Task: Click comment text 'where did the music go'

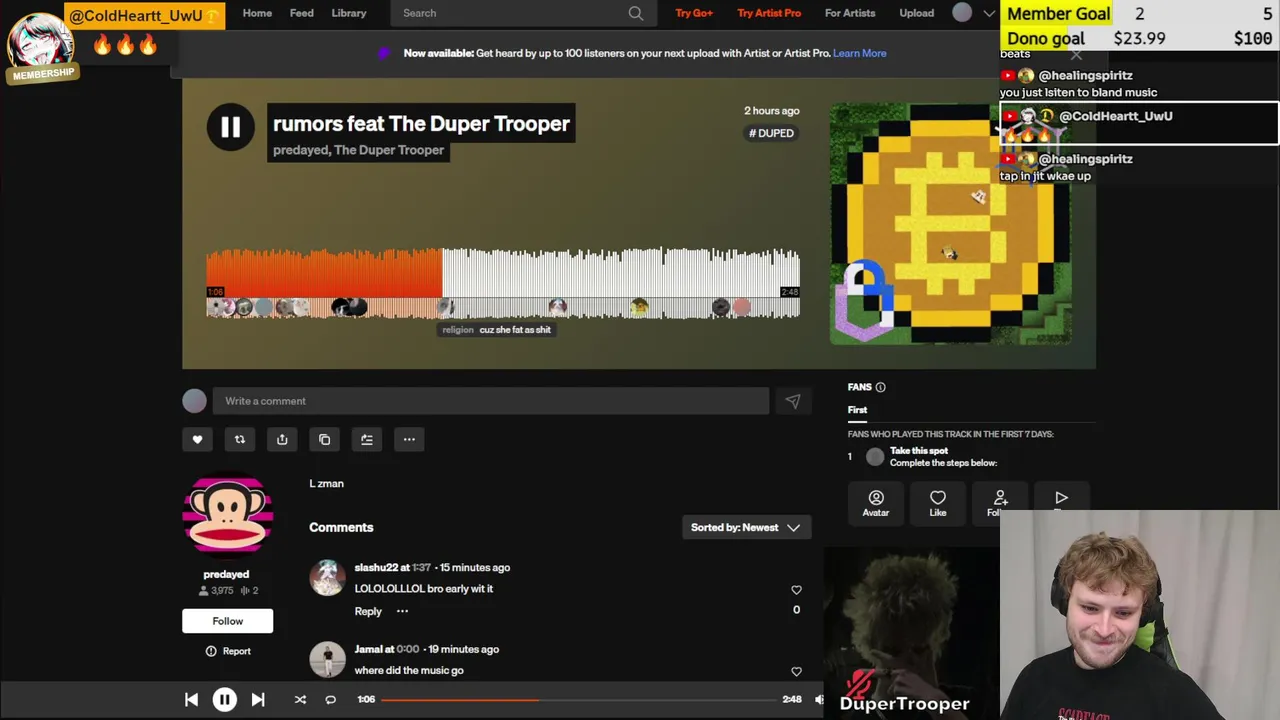Action: click(x=409, y=670)
